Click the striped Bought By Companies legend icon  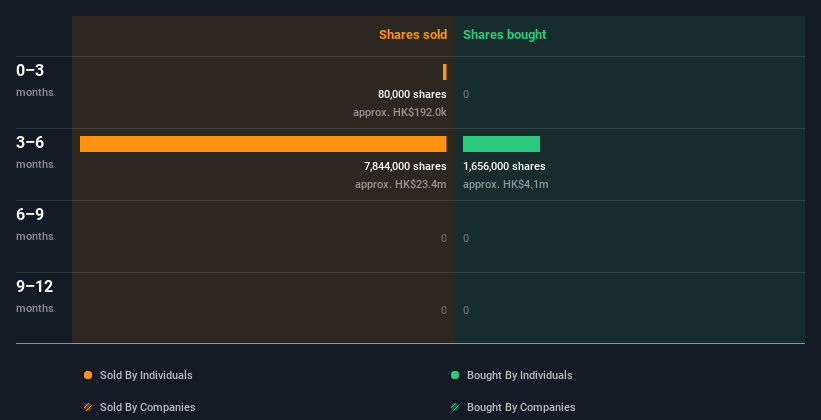[x=455, y=407]
